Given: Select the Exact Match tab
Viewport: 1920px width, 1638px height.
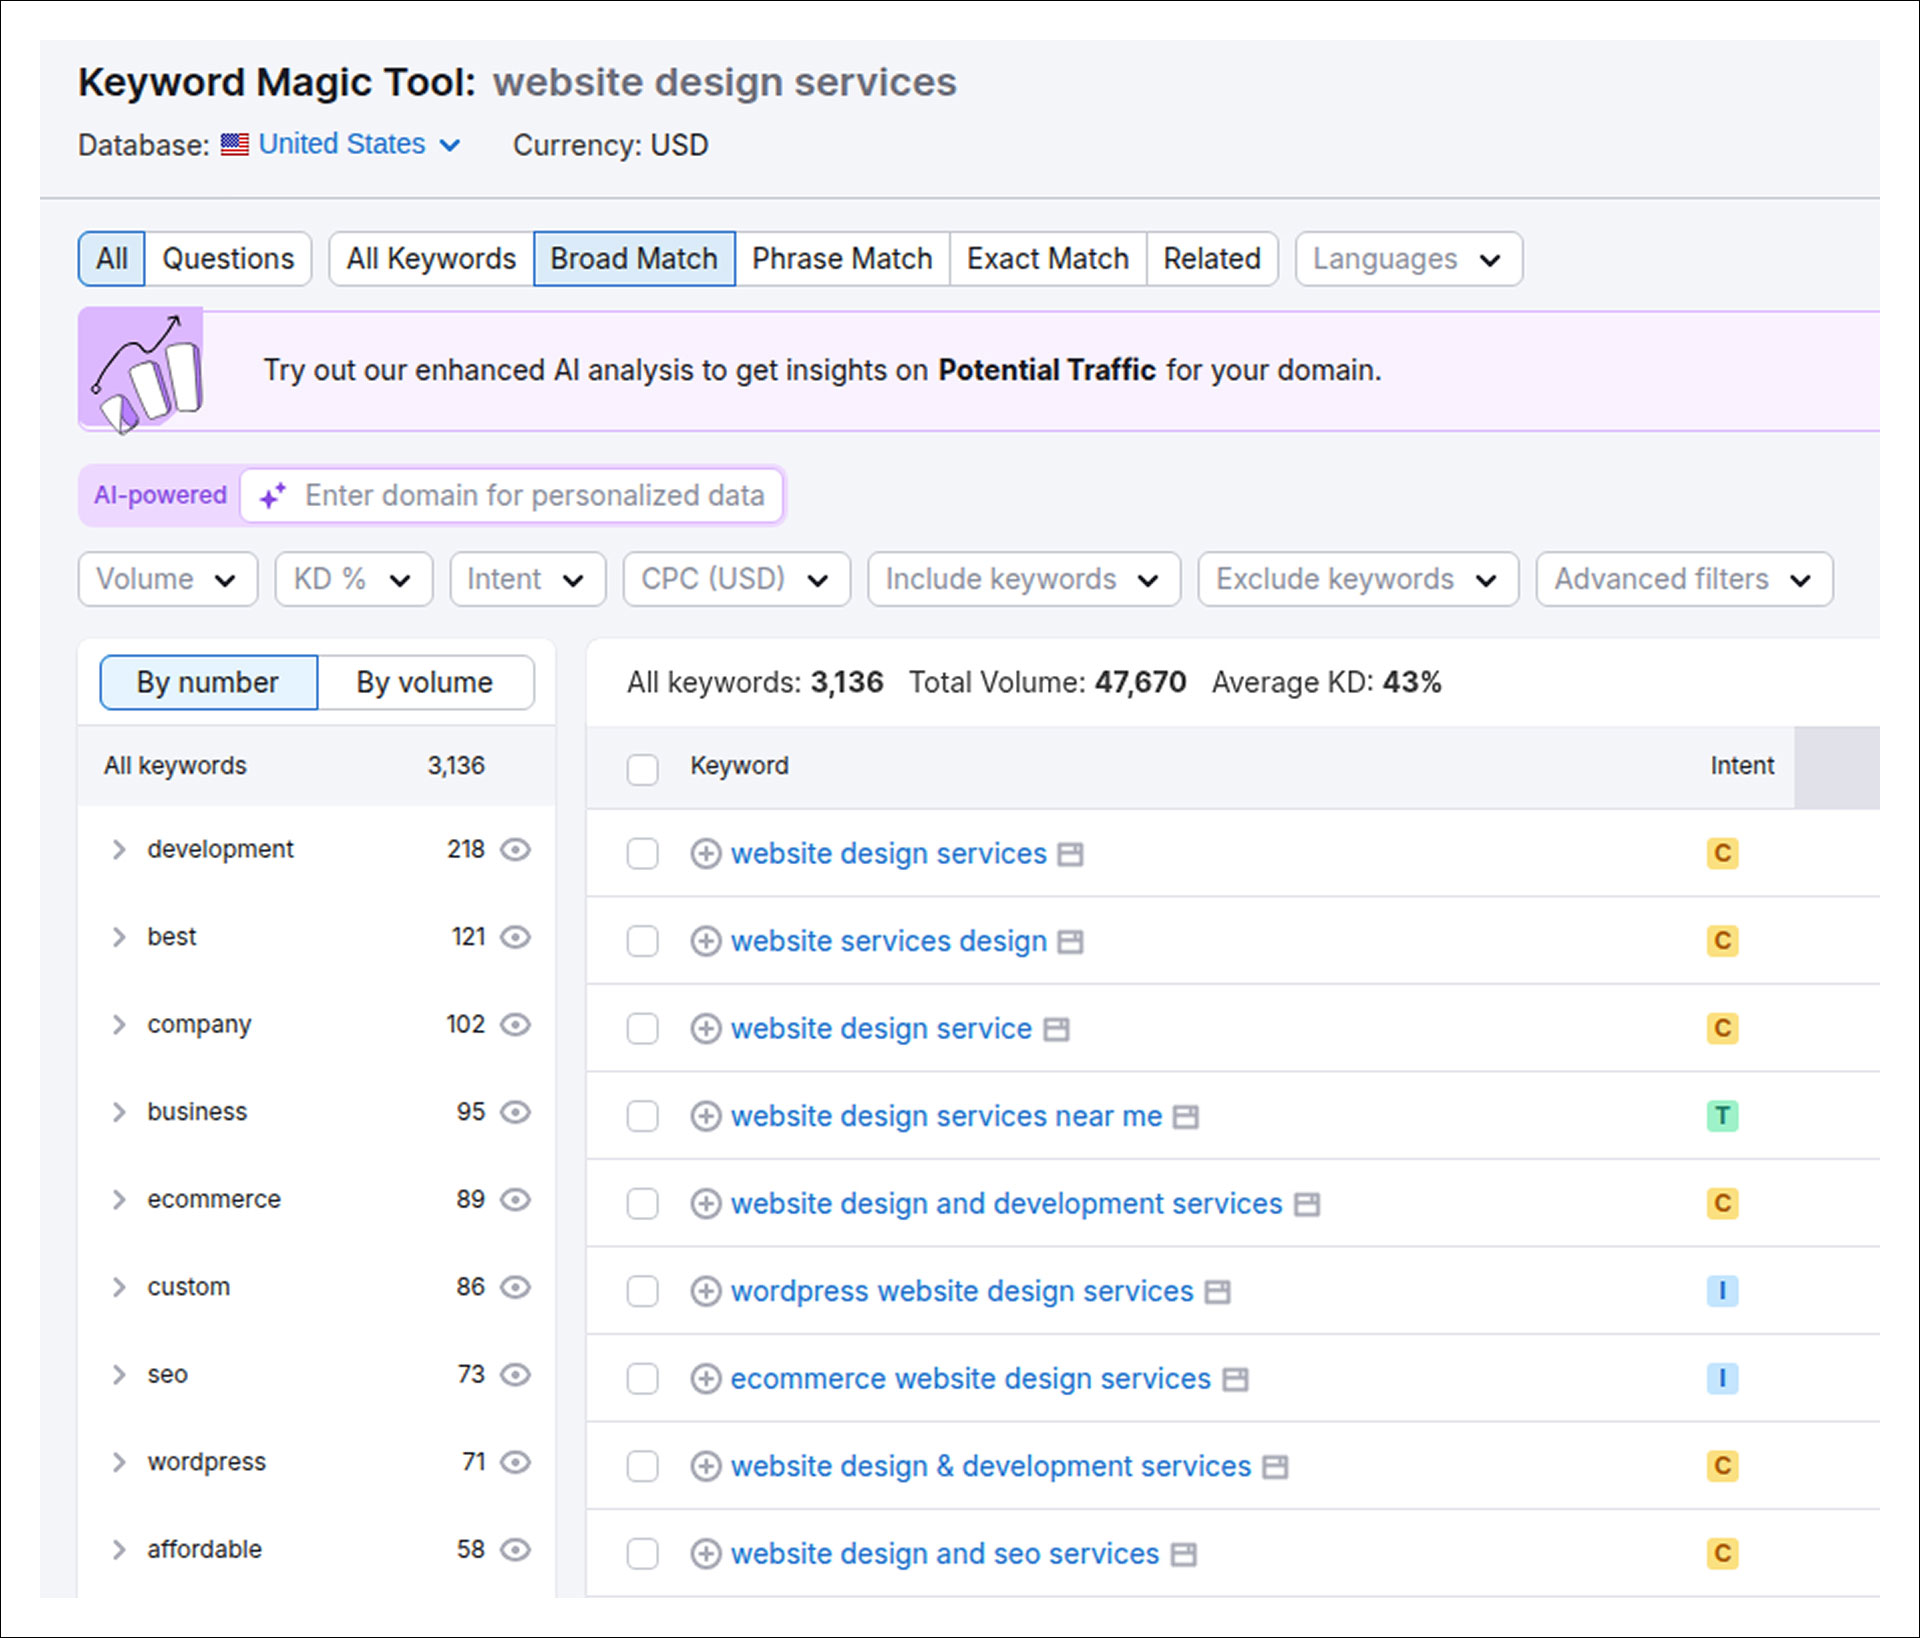Looking at the screenshot, I should pos(1047,259).
